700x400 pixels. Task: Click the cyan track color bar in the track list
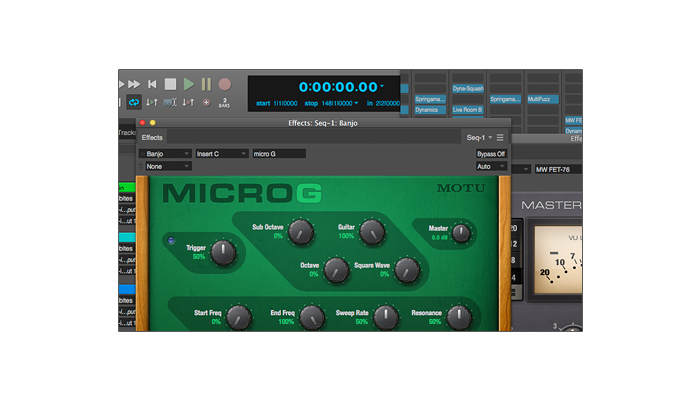tap(127, 238)
